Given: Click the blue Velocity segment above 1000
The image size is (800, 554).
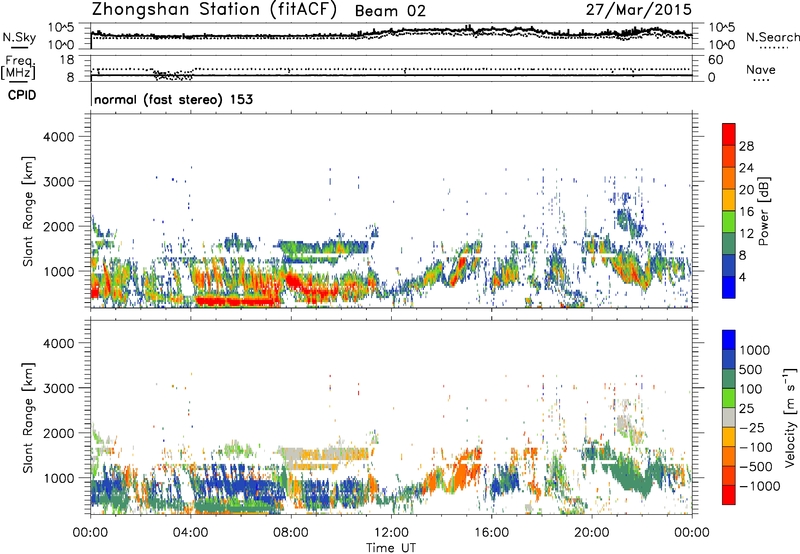Looking at the screenshot, I should pyautogui.click(x=729, y=340).
